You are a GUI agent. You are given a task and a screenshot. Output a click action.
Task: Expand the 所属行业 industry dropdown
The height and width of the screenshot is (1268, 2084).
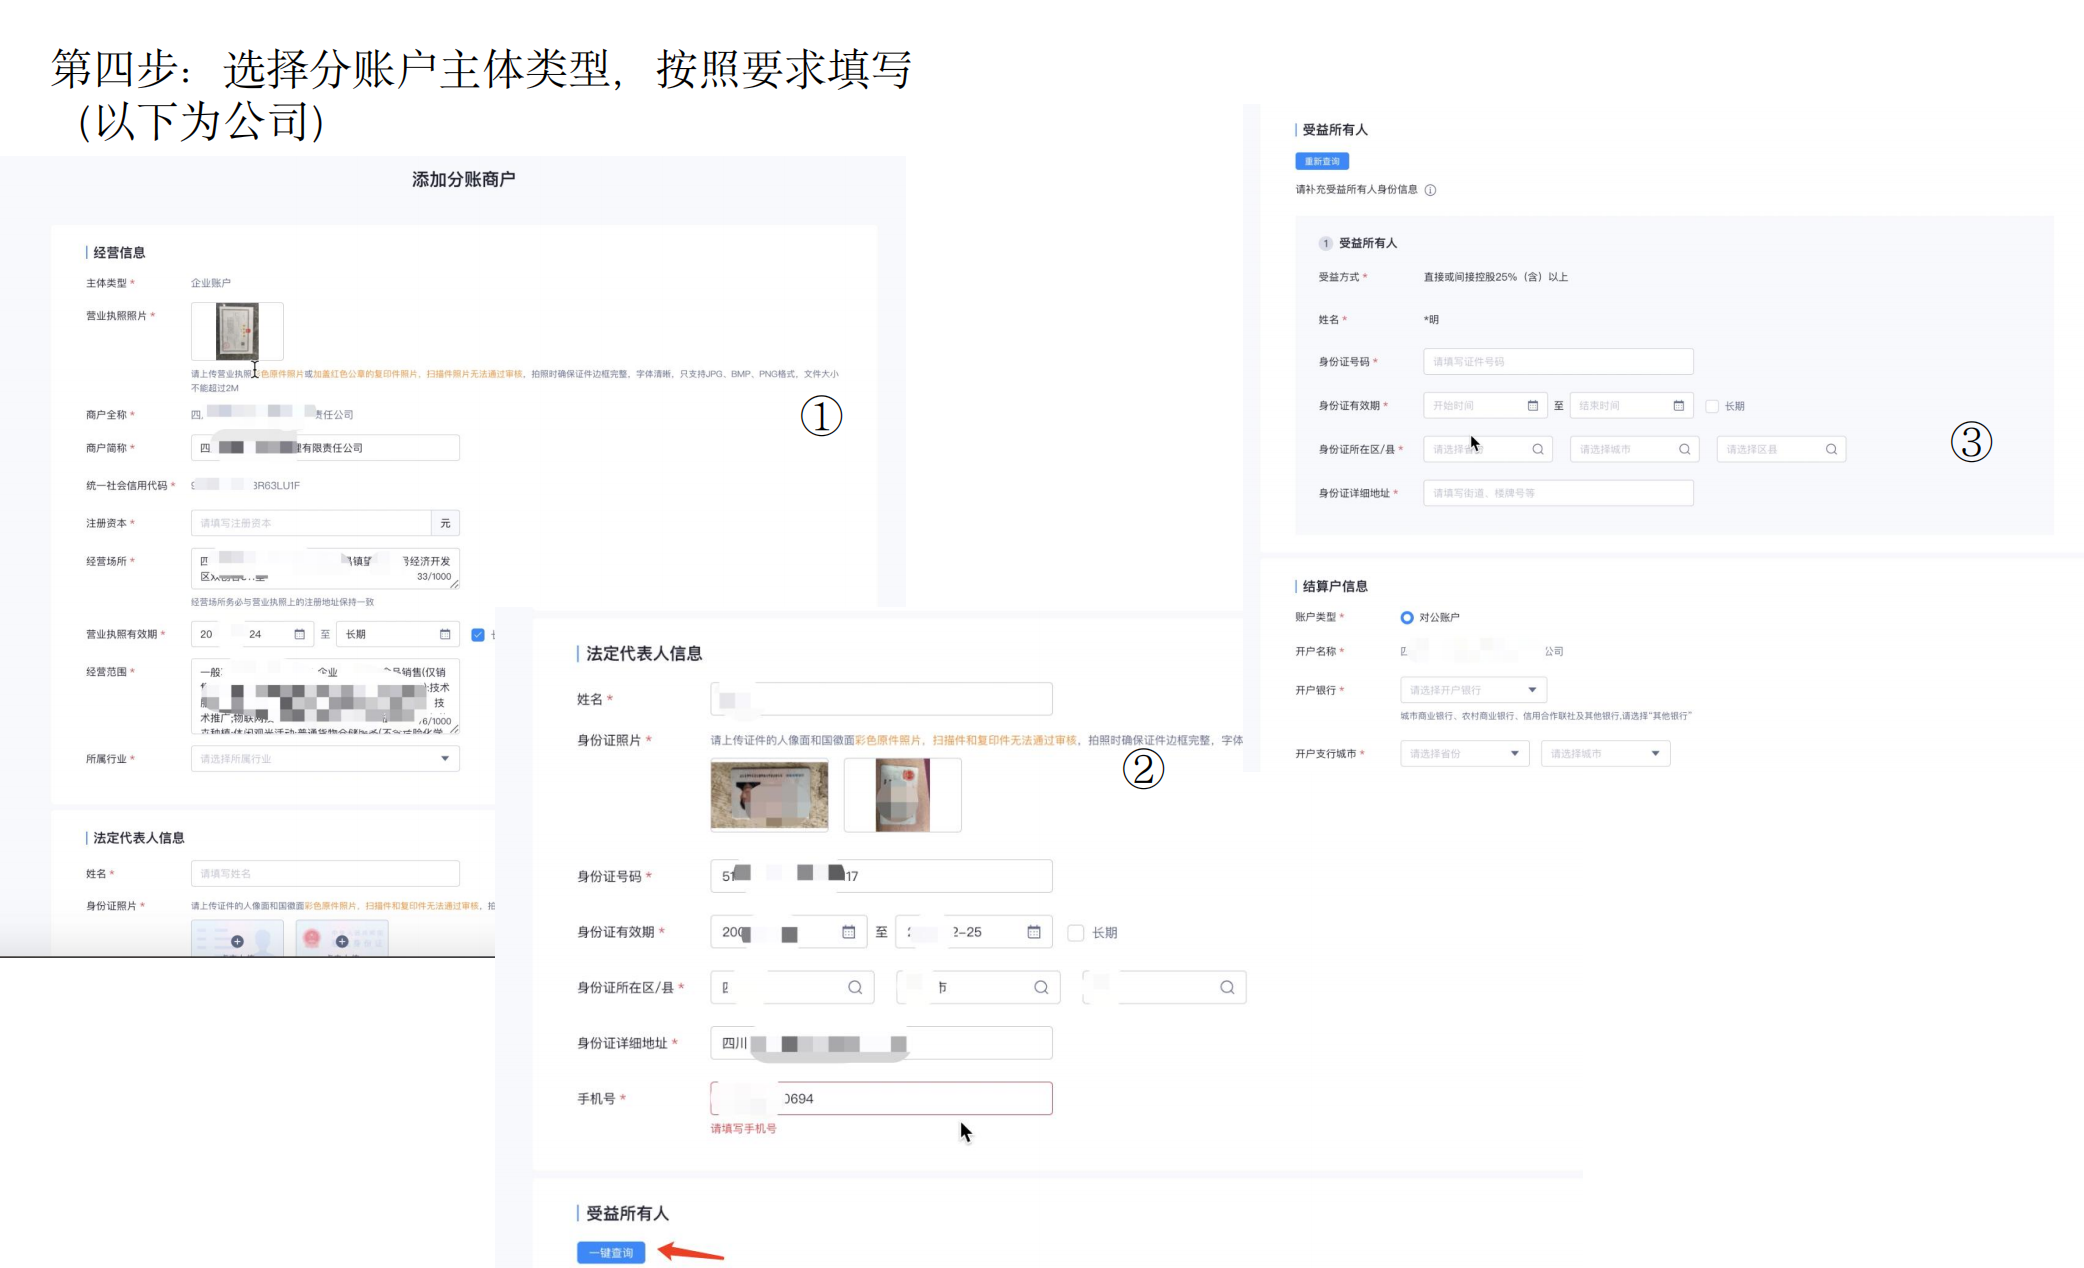click(x=325, y=759)
